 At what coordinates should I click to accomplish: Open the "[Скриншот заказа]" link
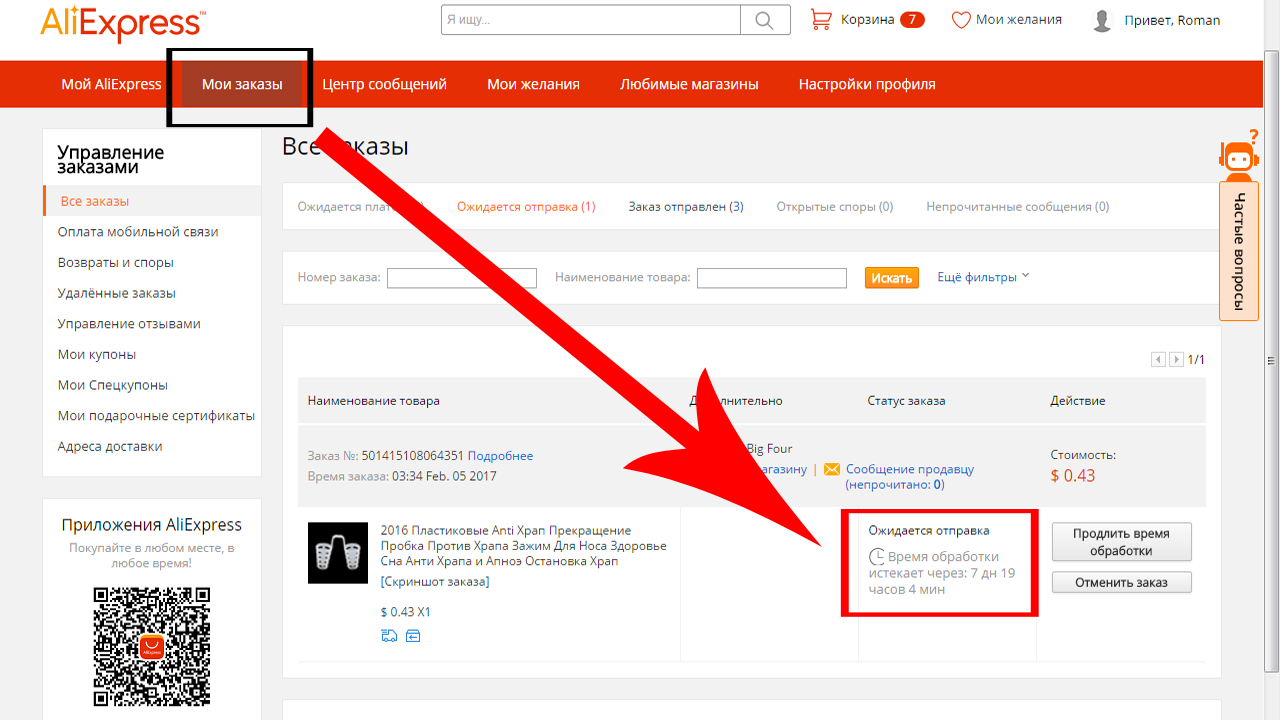435,582
